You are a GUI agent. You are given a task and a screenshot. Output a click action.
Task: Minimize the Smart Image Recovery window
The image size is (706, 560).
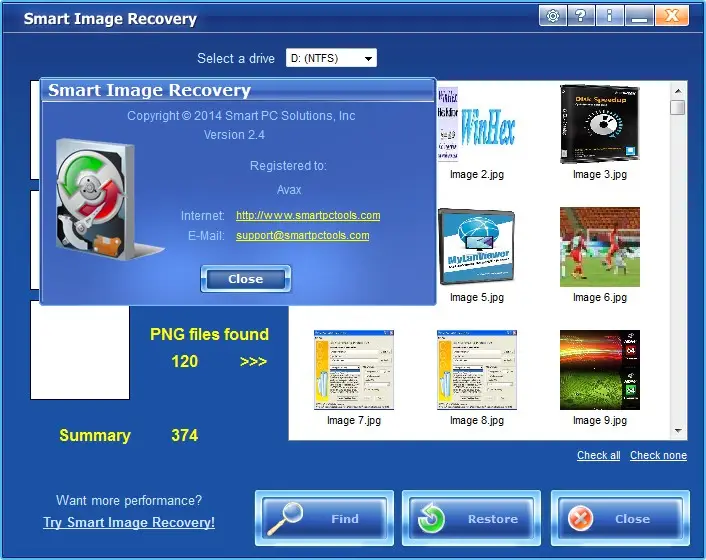639,16
